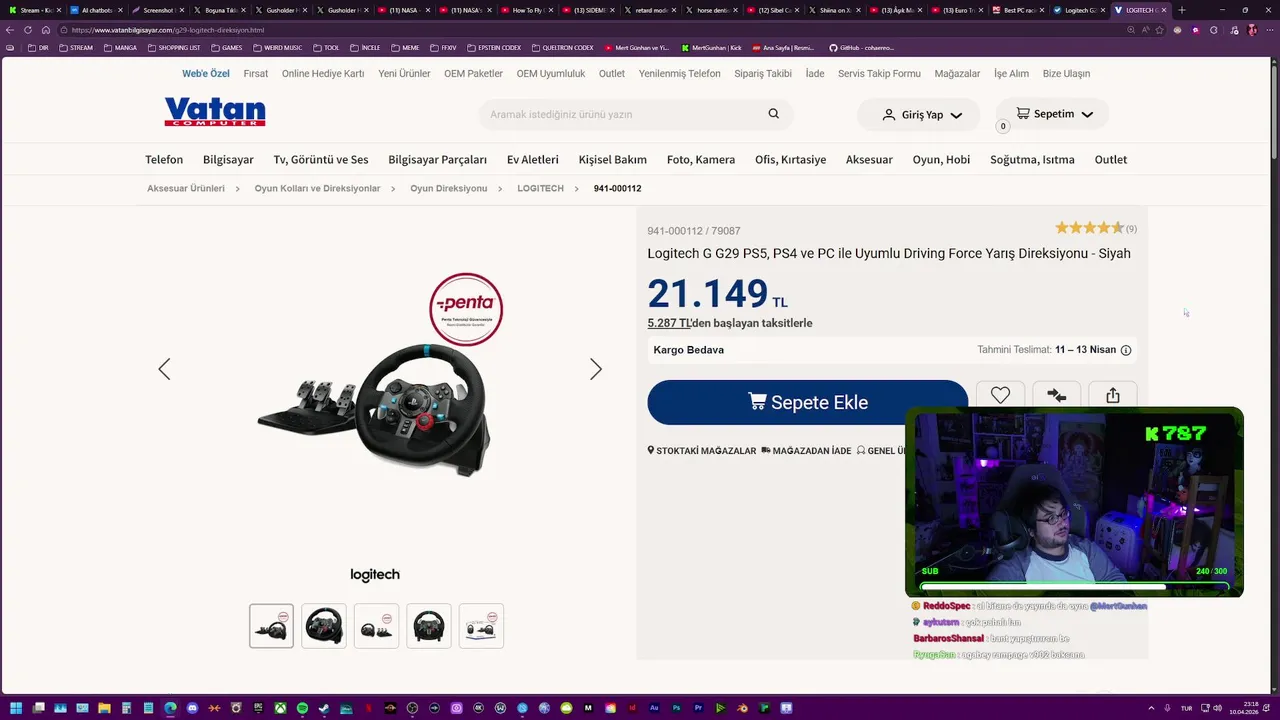Click LOGITECH breadcrumb link
Image resolution: width=1280 pixels, height=720 pixels.
coord(540,188)
